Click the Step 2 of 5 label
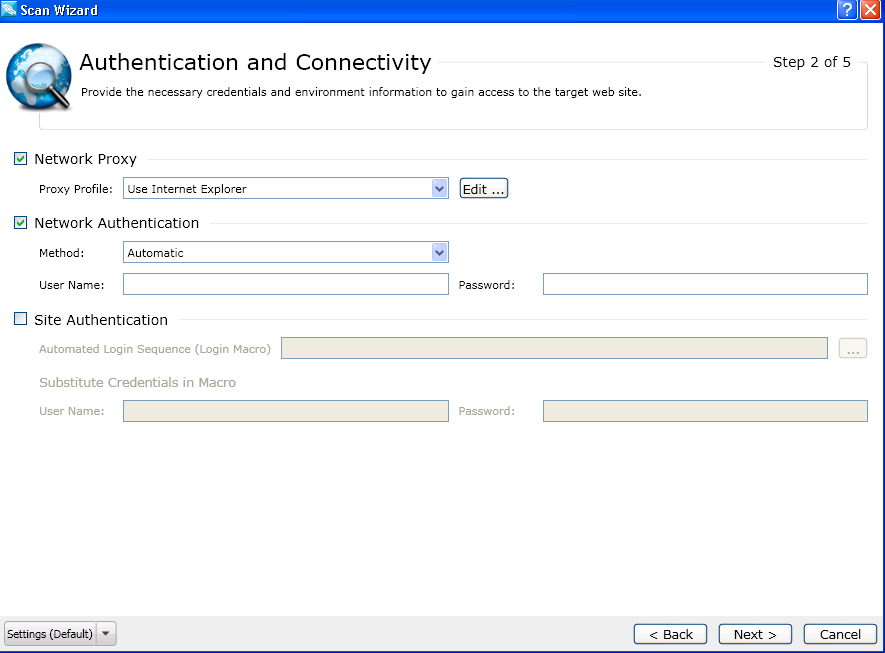This screenshot has width=885, height=653. (x=812, y=62)
